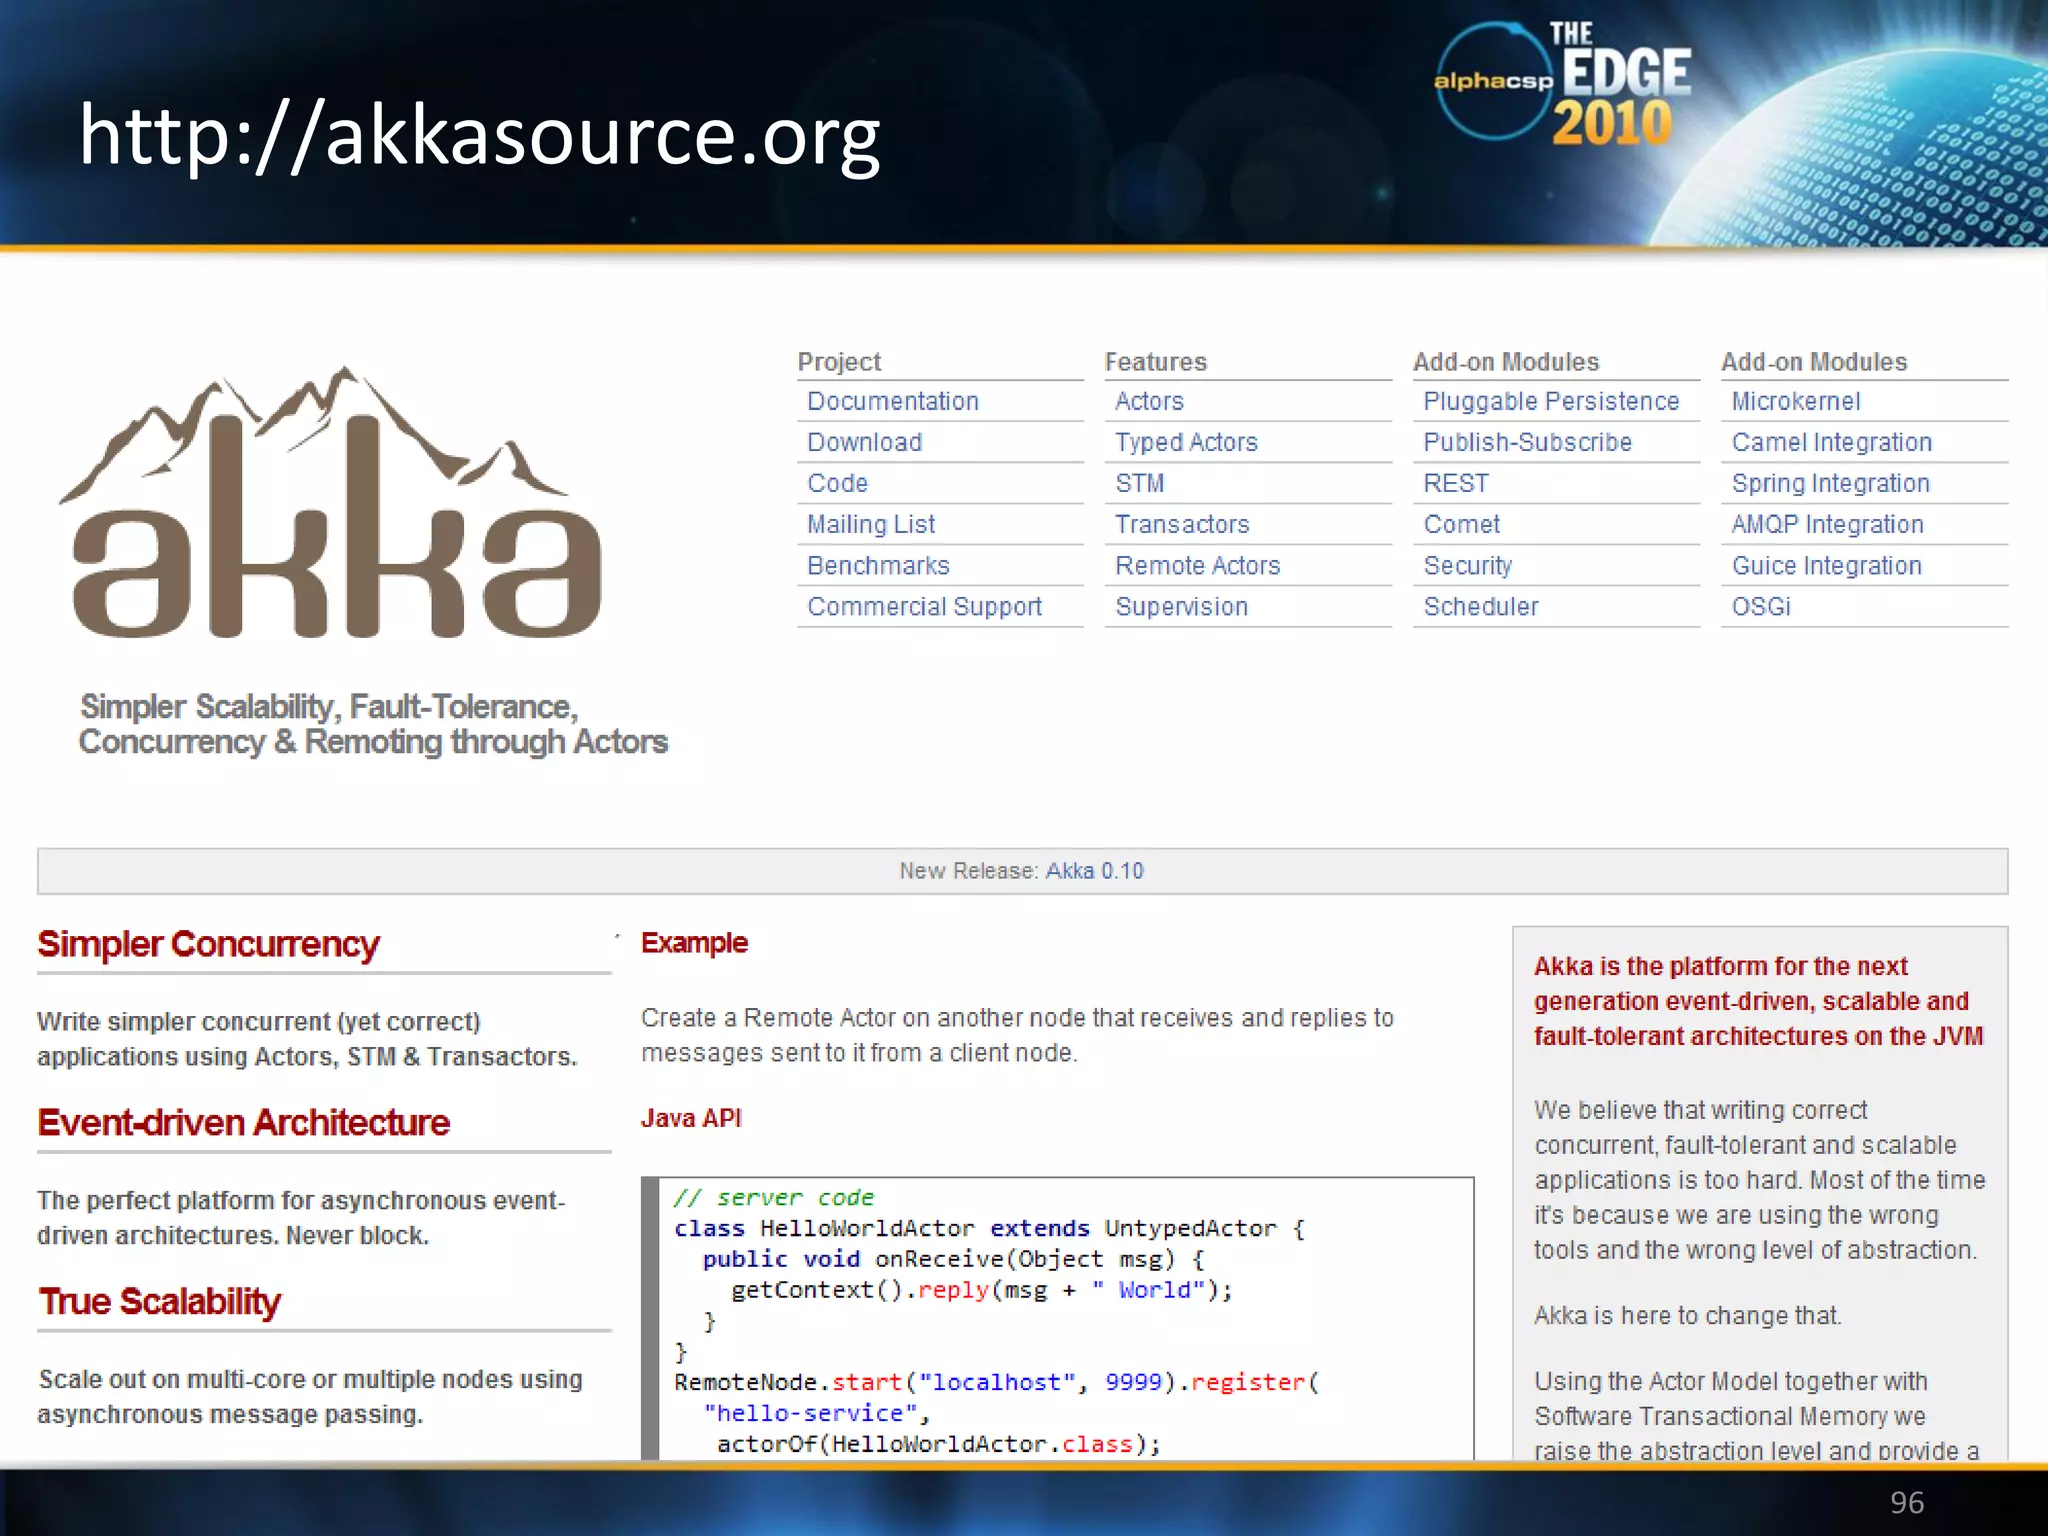The image size is (2048, 1536).
Task: Open Commercial Support link
Action: tap(925, 606)
